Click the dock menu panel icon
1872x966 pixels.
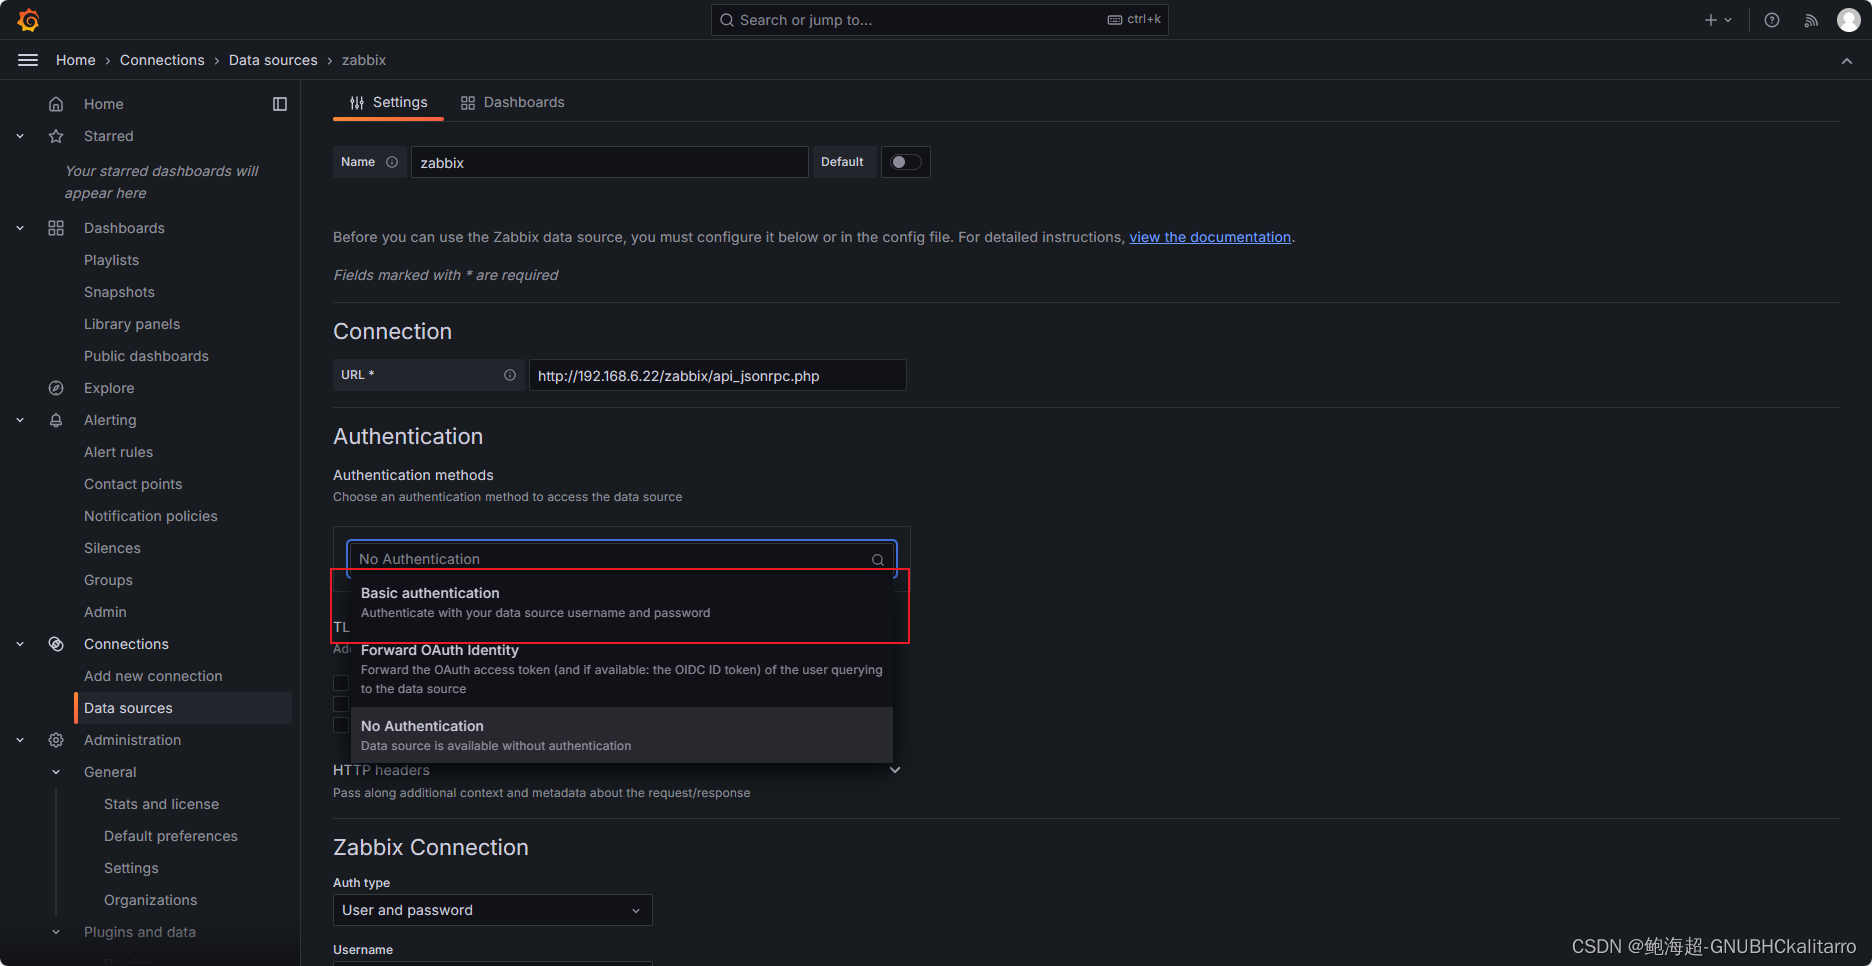coord(280,104)
